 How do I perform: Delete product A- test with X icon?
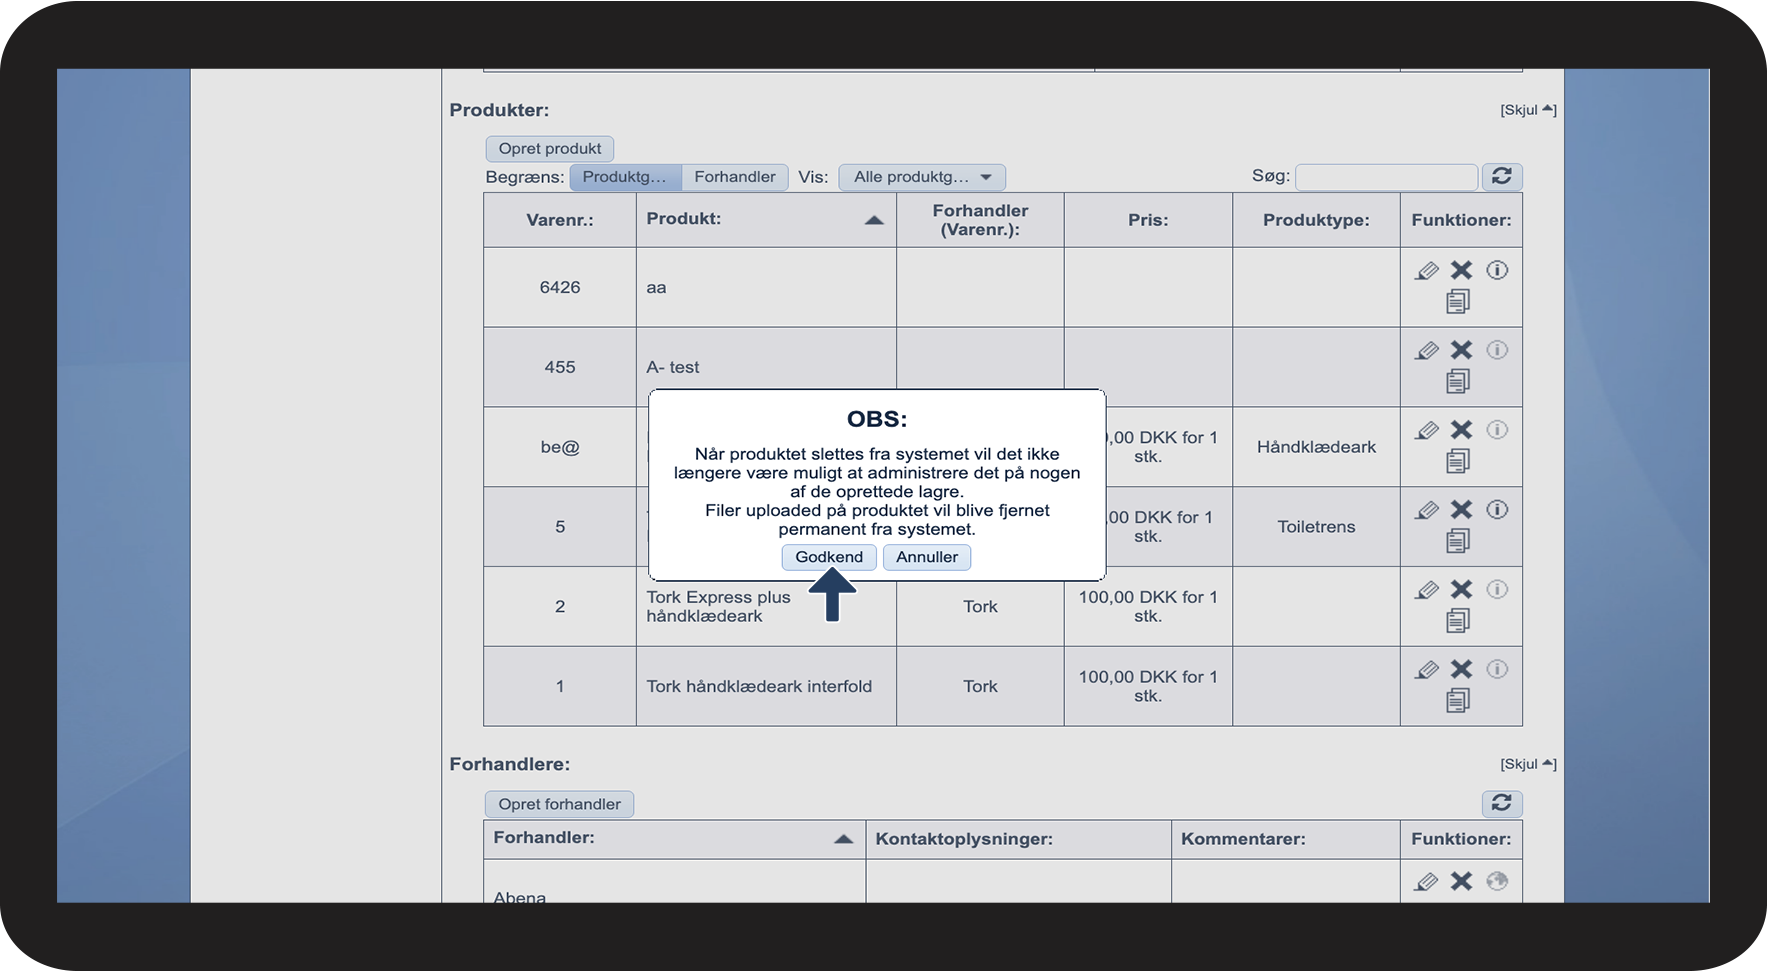[x=1461, y=350]
